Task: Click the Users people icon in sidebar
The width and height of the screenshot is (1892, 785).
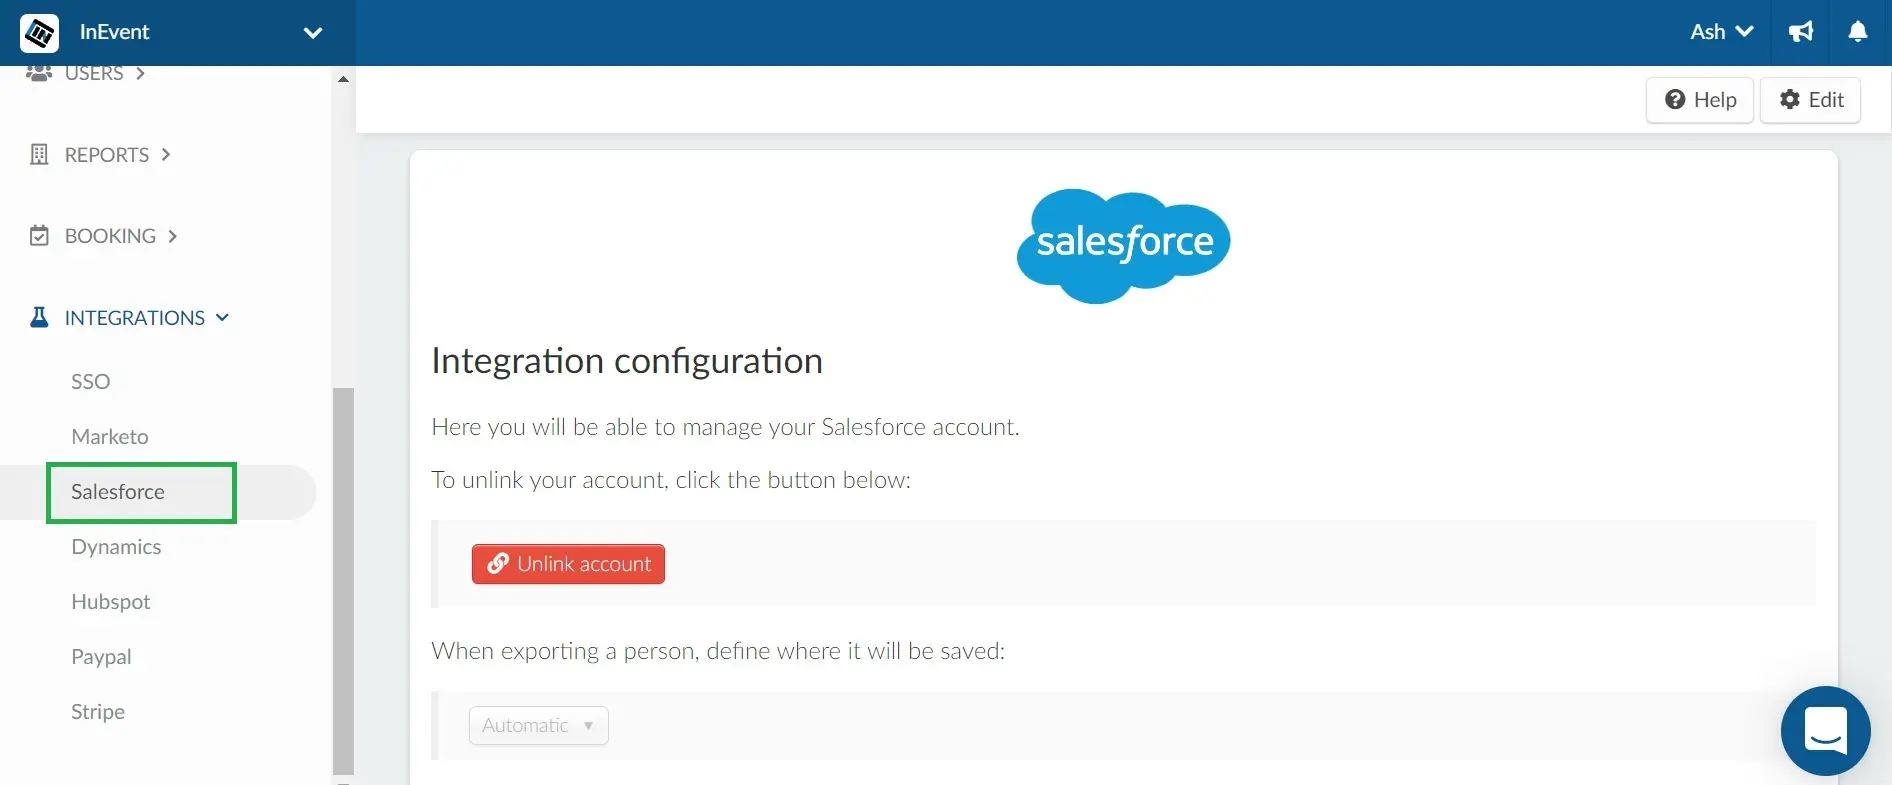Action: pos(39,74)
